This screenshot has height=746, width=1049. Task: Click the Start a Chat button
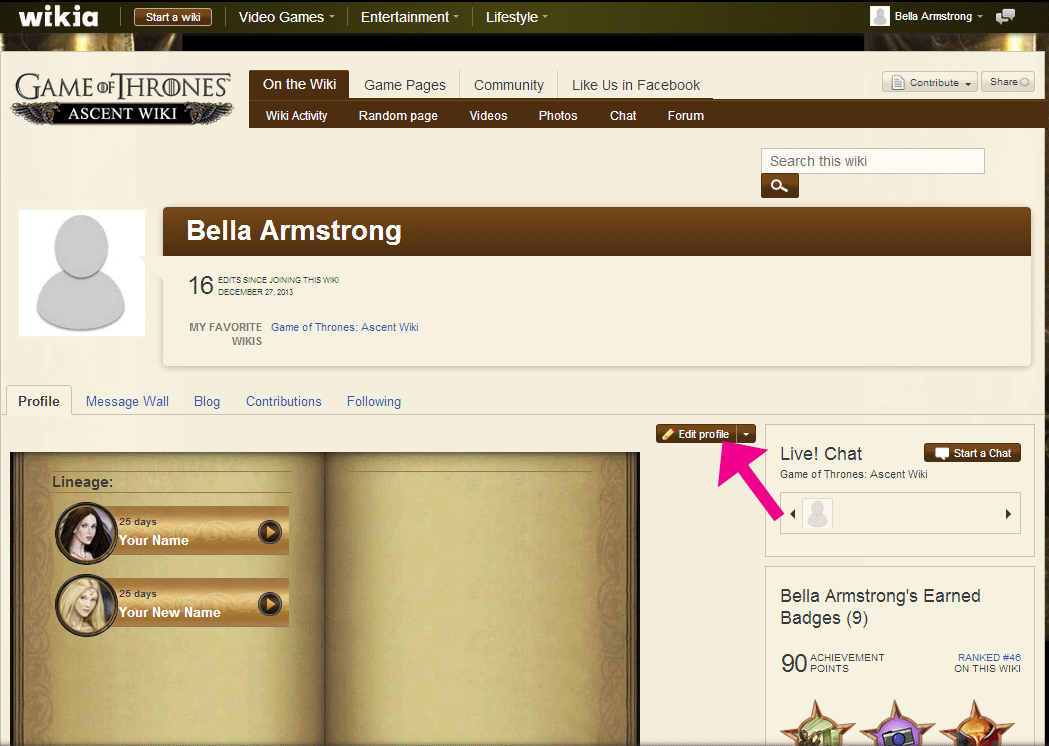972,453
